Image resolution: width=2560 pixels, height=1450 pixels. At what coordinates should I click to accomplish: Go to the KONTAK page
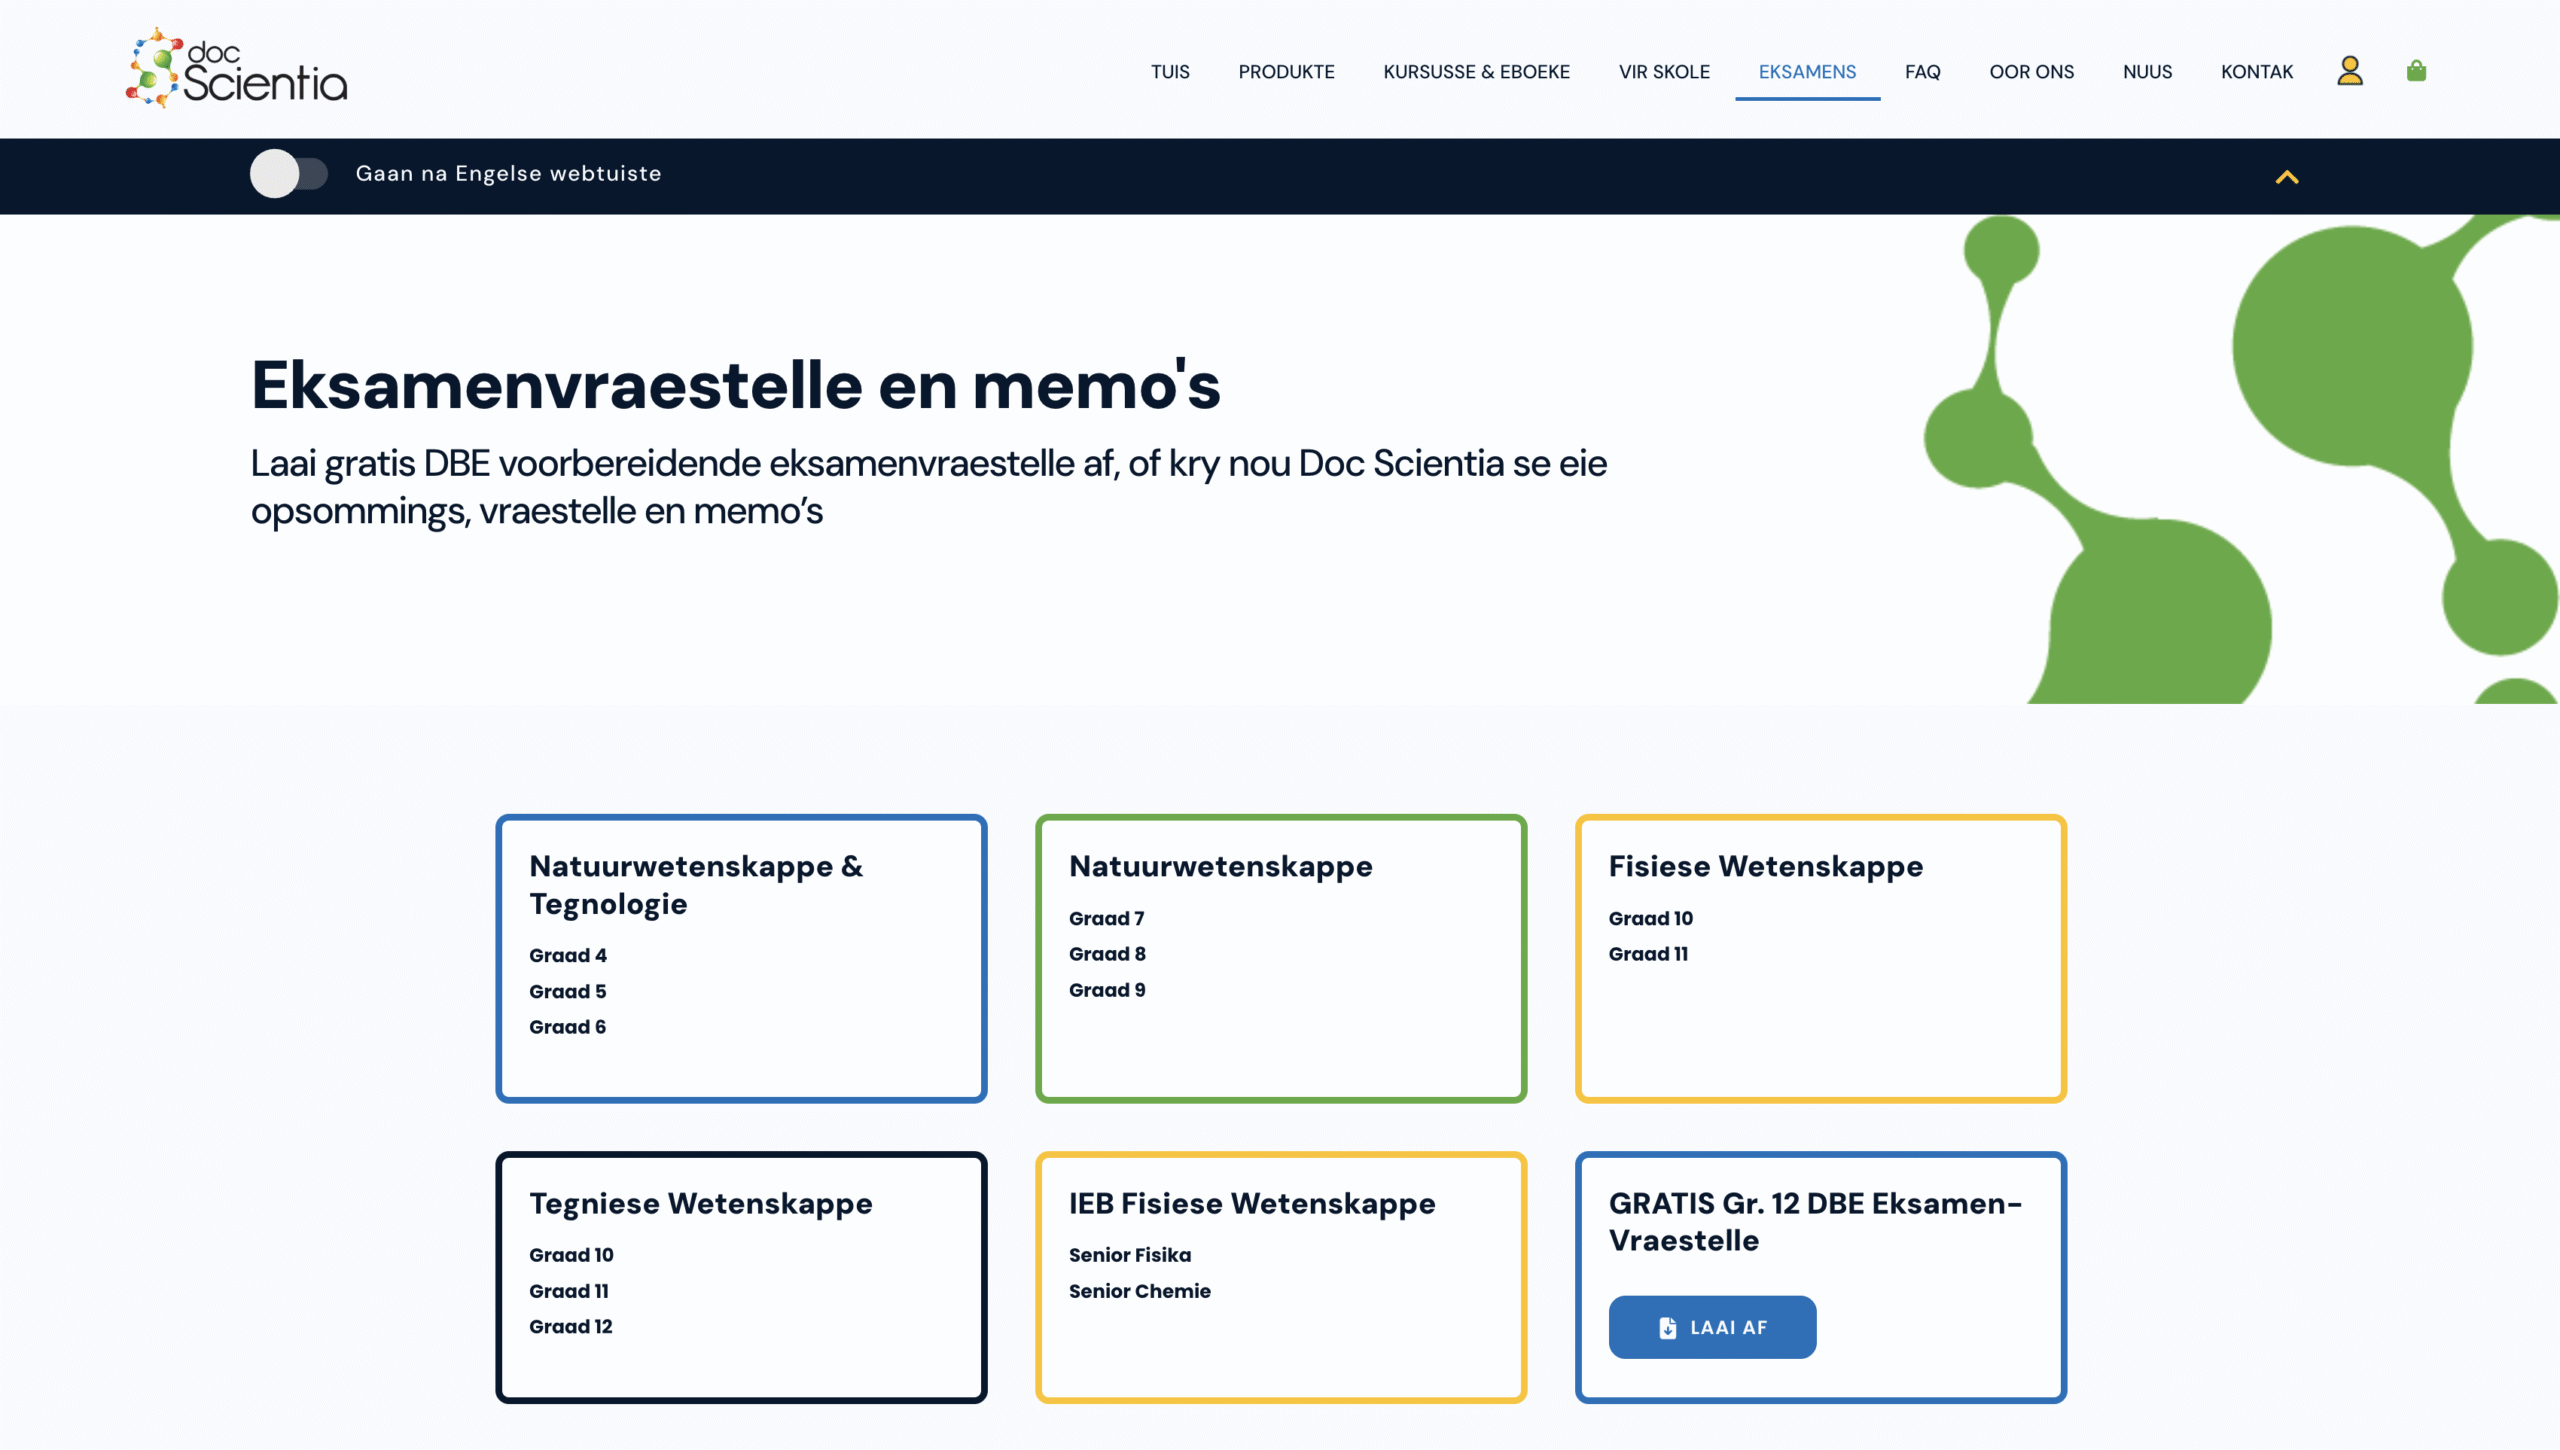[x=2257, y=72]
